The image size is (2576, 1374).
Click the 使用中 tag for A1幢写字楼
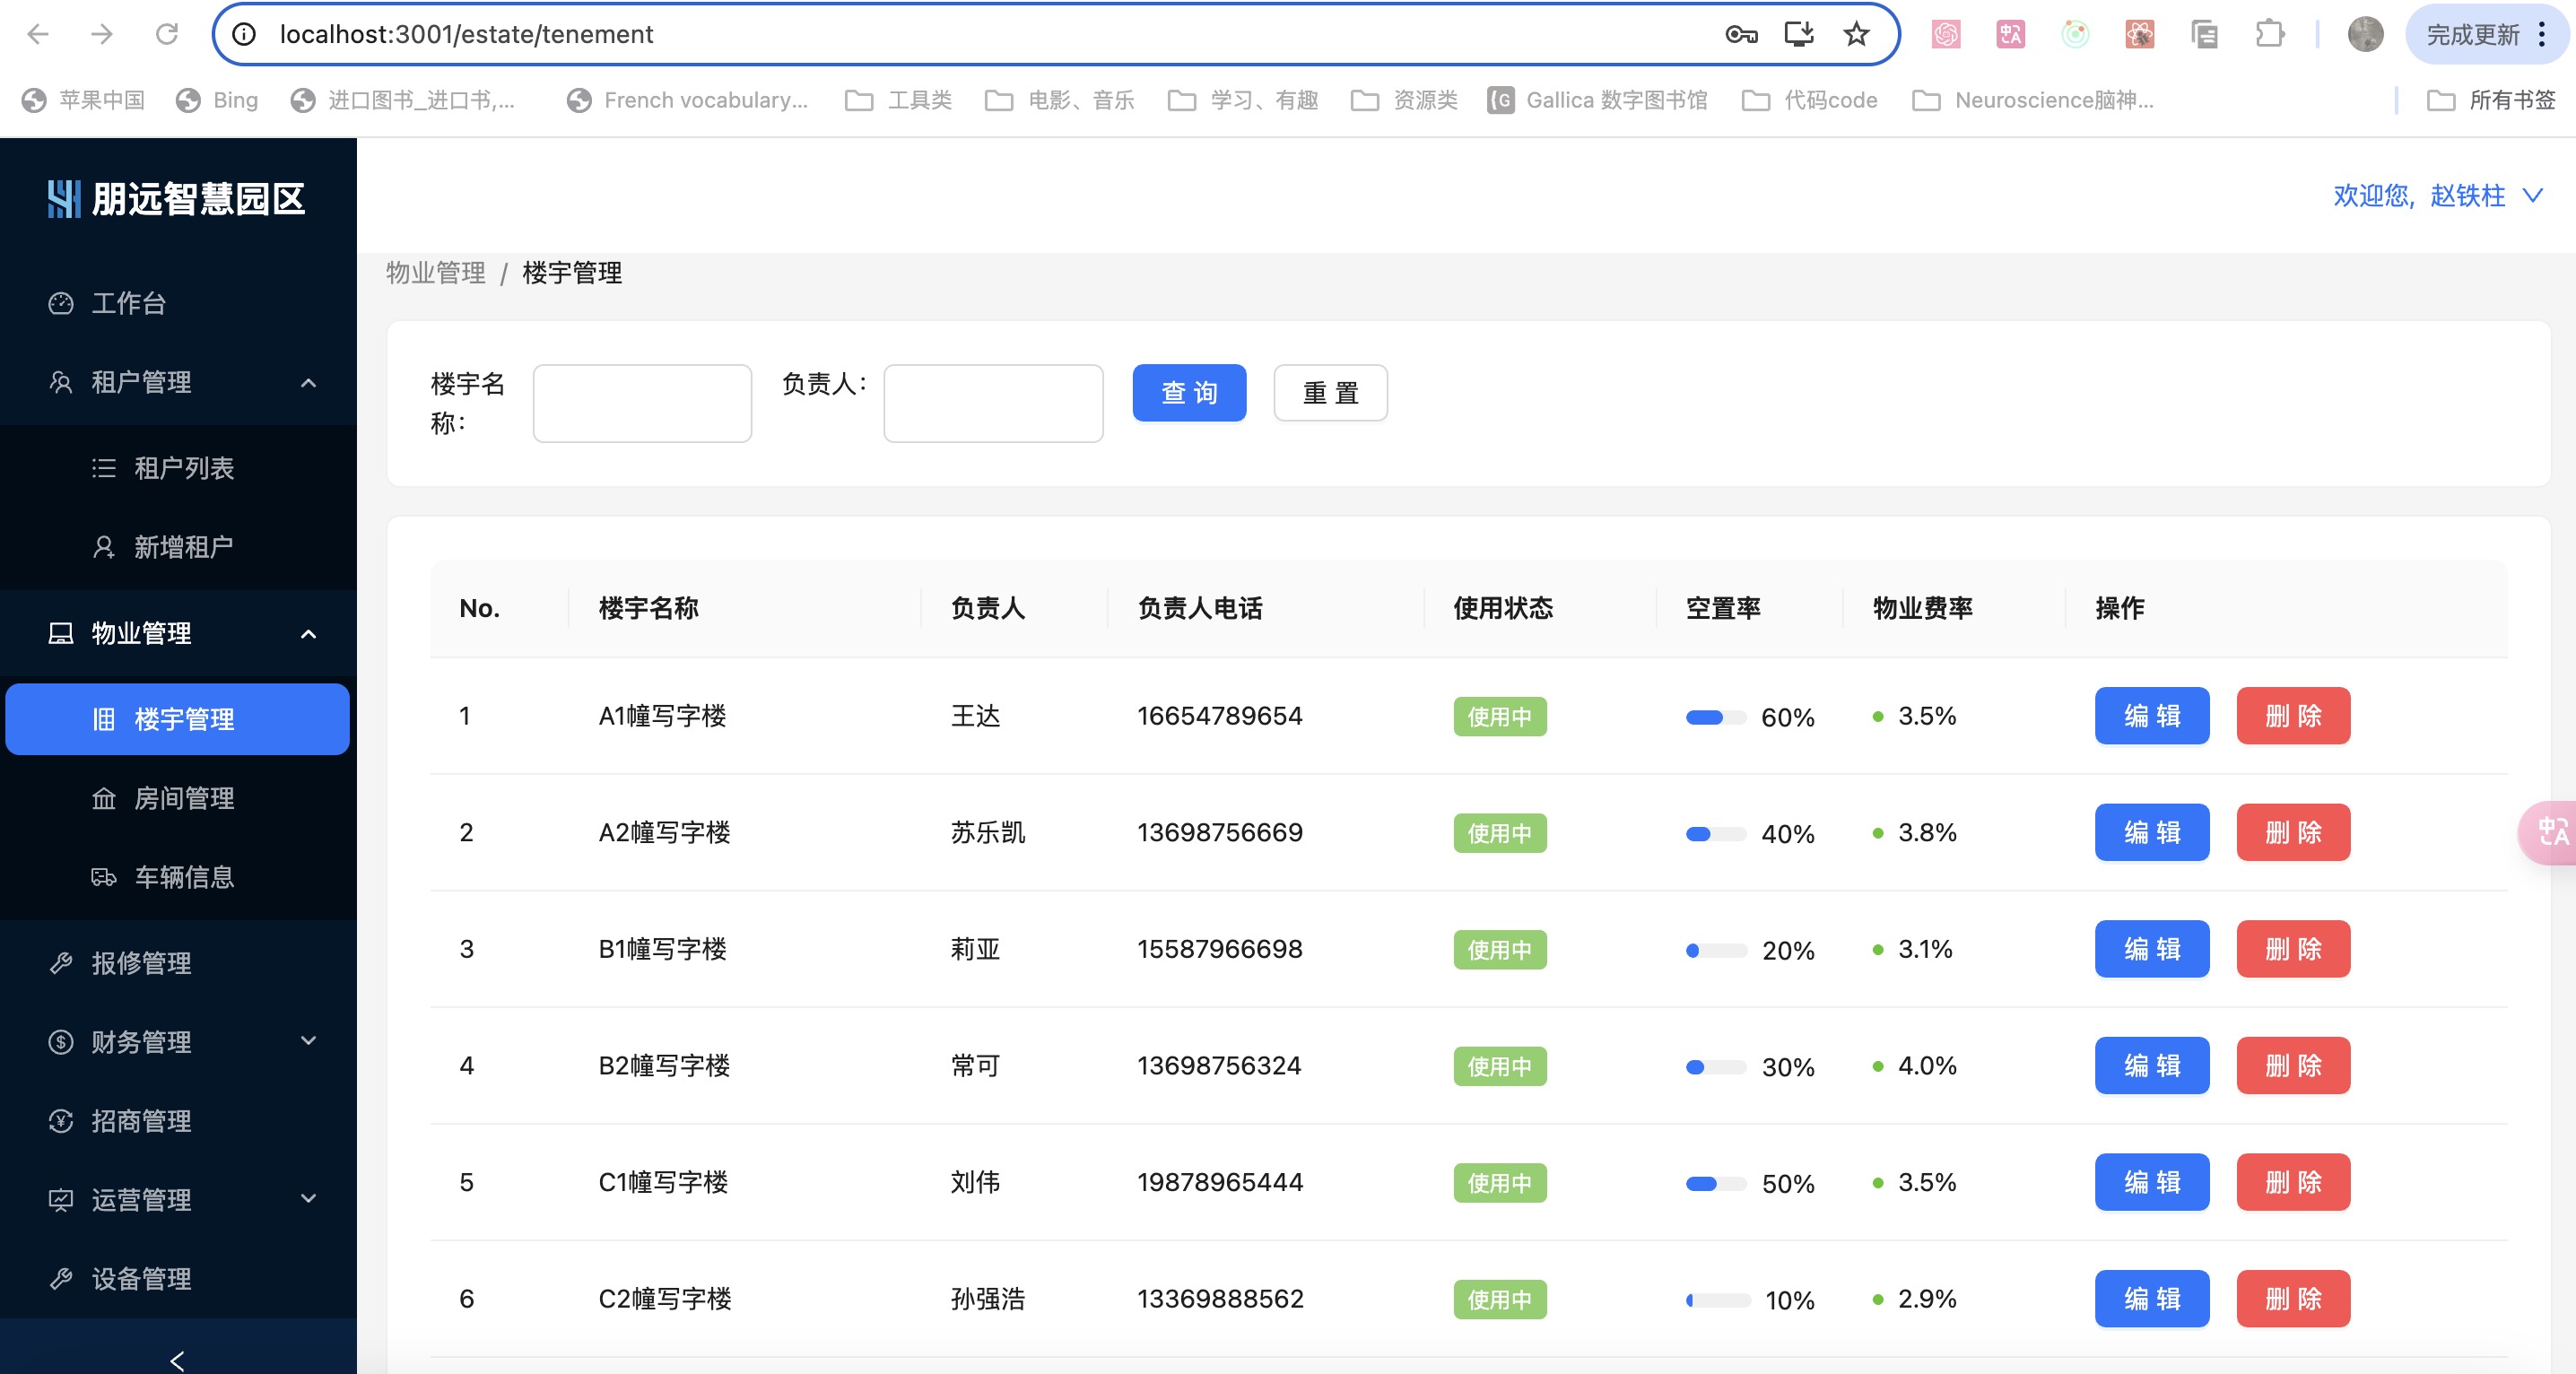coord(1500,716)
